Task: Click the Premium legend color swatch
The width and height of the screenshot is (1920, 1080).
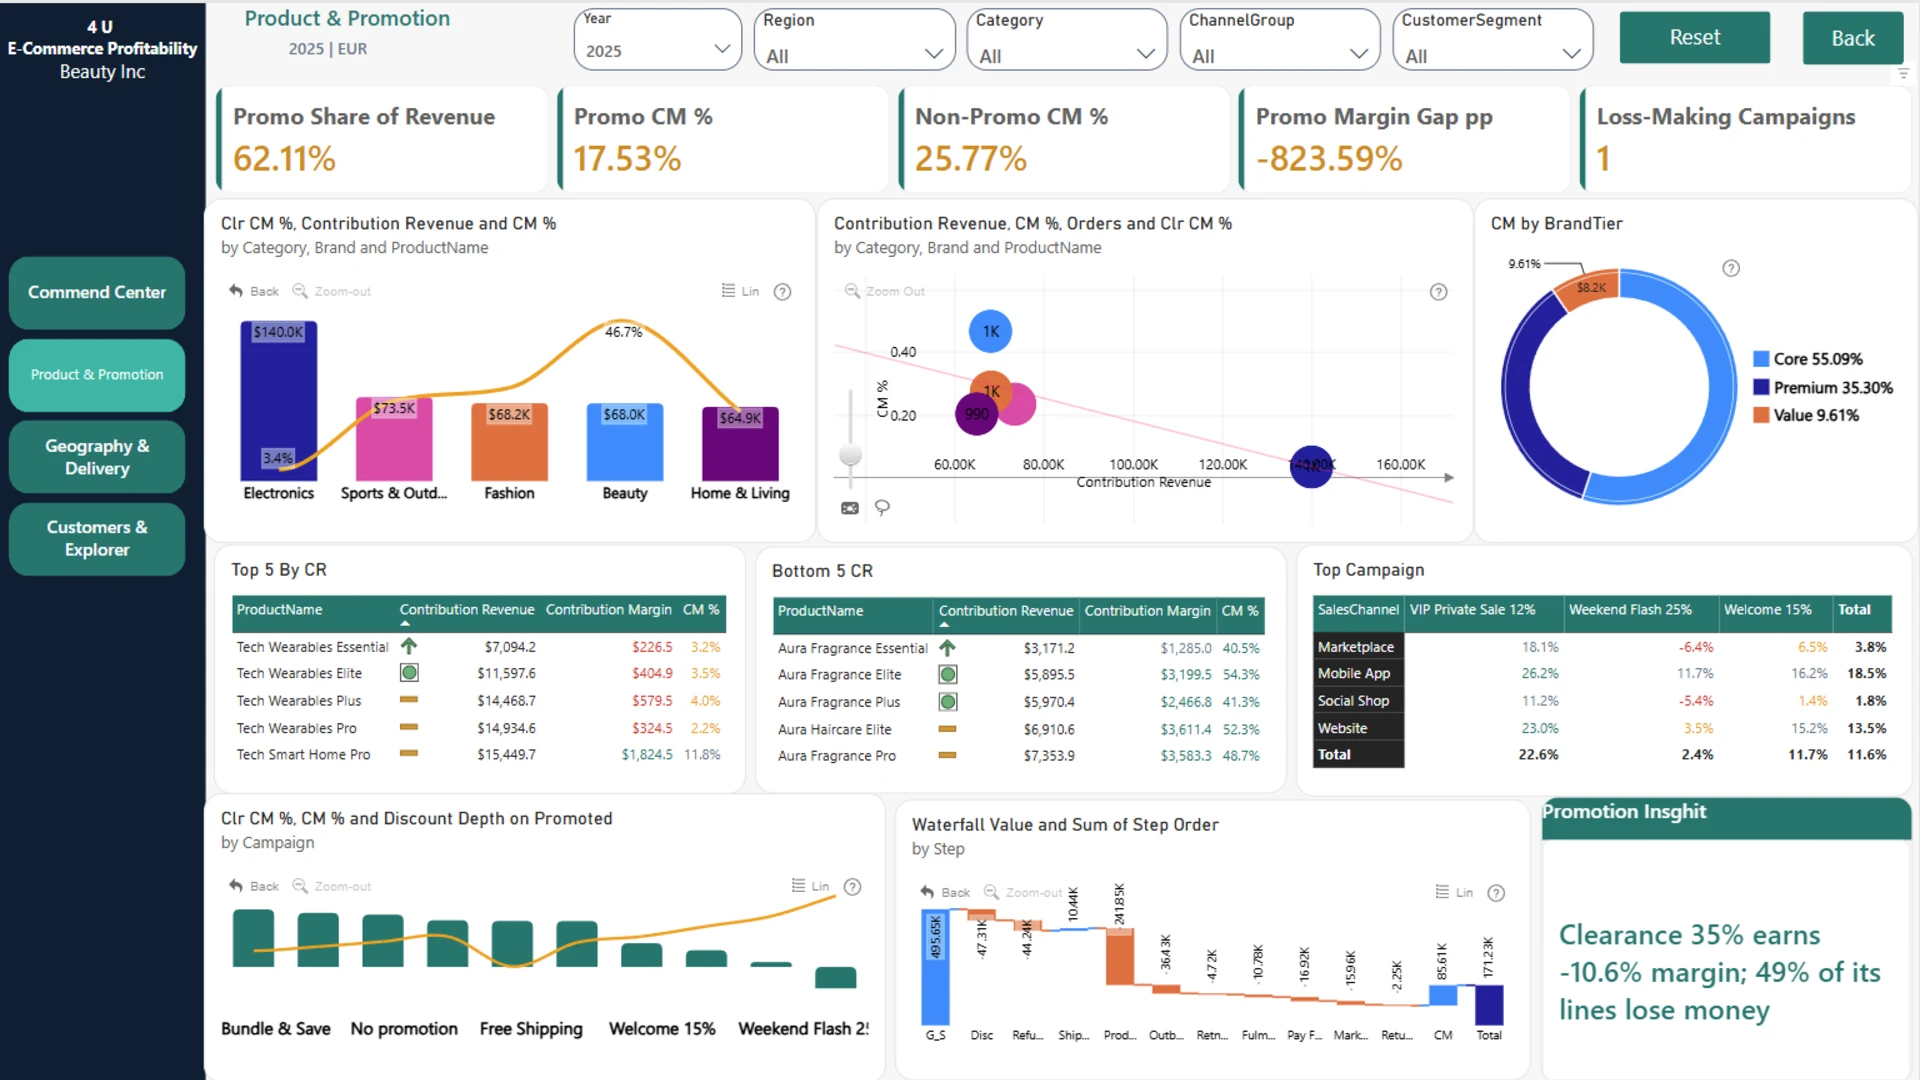Action: click(x=1761, y=387)
